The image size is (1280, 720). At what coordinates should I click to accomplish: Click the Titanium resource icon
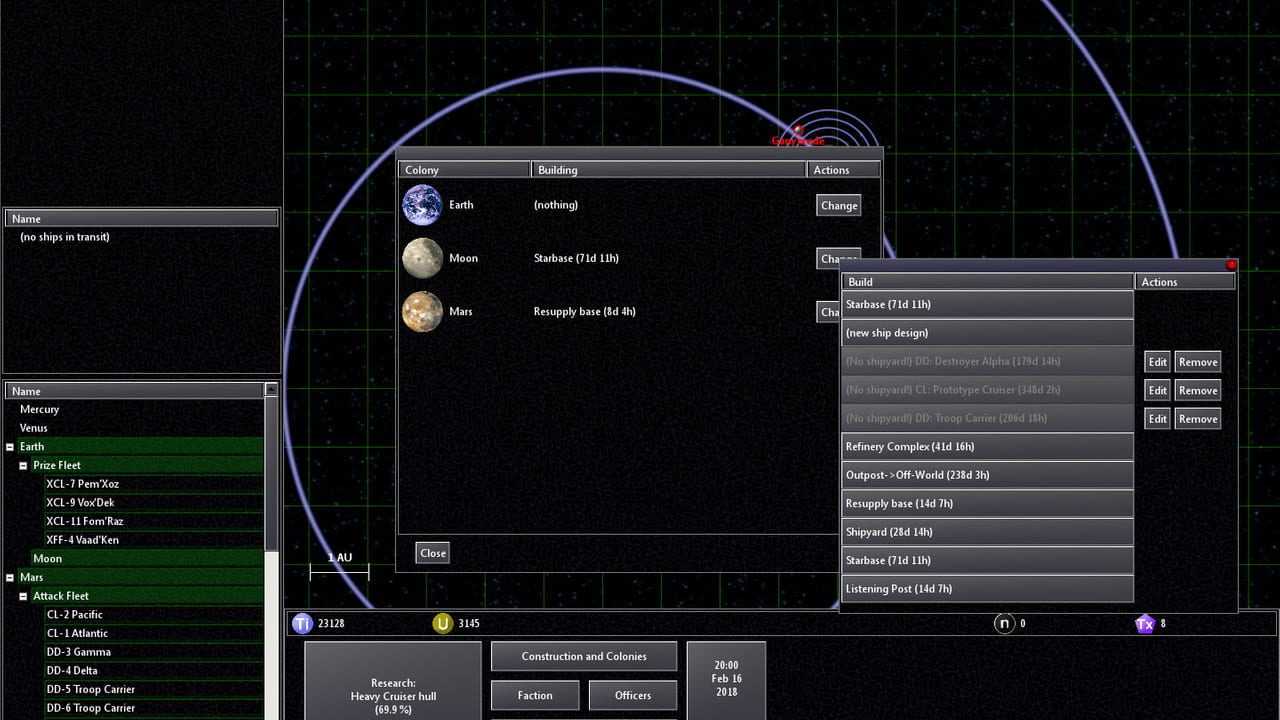pos(301,624)
